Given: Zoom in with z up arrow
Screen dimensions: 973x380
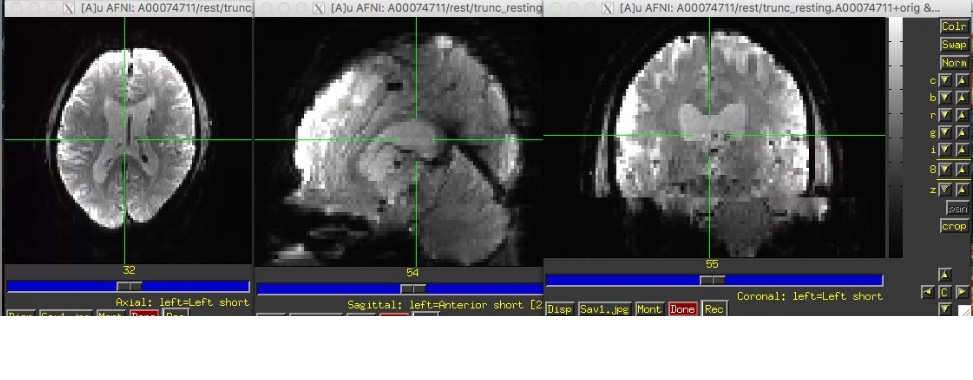Looking at the screenshot, I should tap(961, 190).
